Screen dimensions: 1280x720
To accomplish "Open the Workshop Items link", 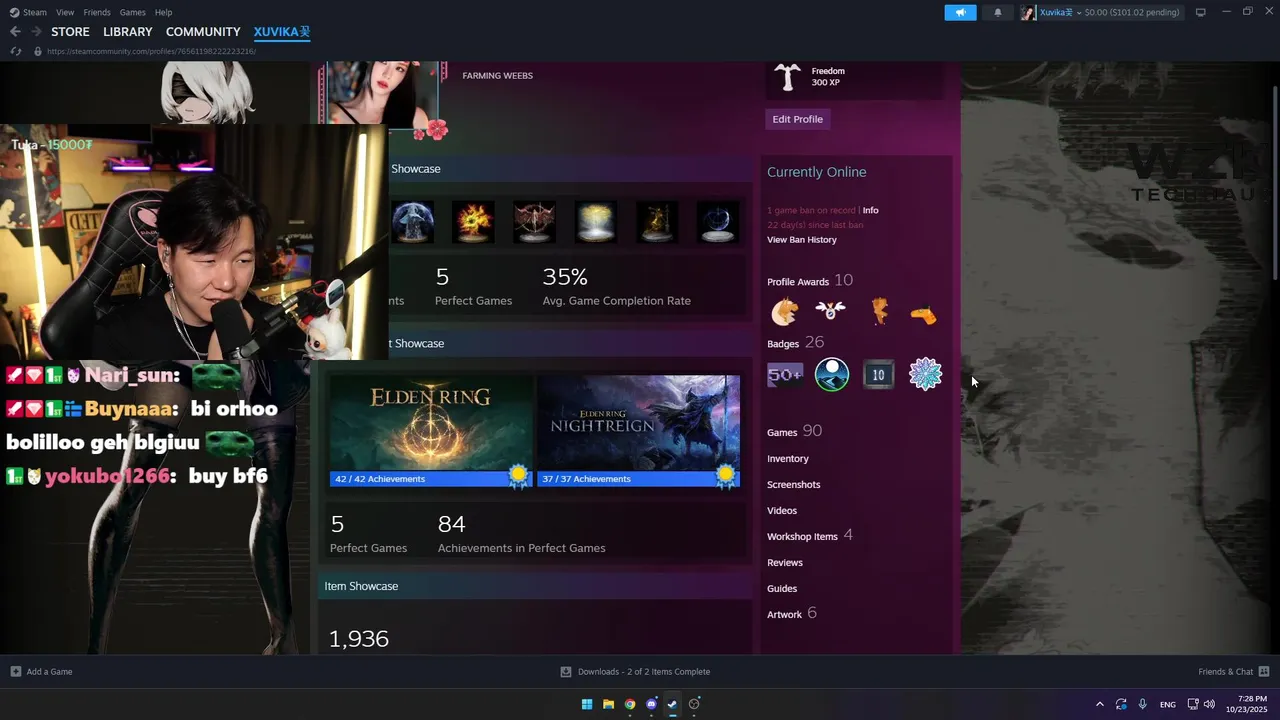I will tap(810, 536).
